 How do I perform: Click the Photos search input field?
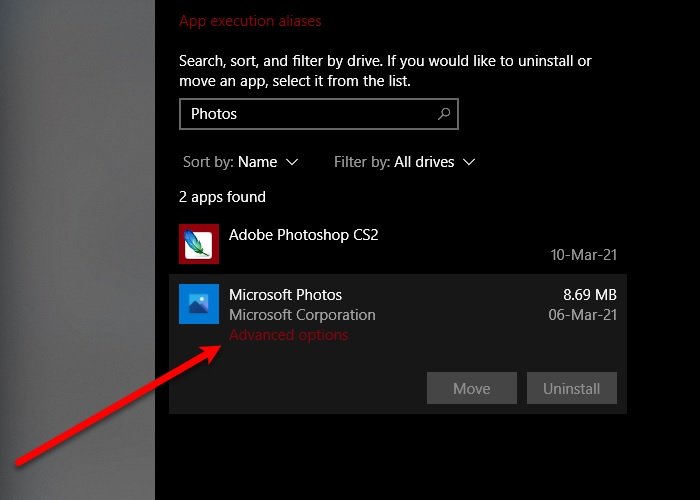[x=319, y=114]
